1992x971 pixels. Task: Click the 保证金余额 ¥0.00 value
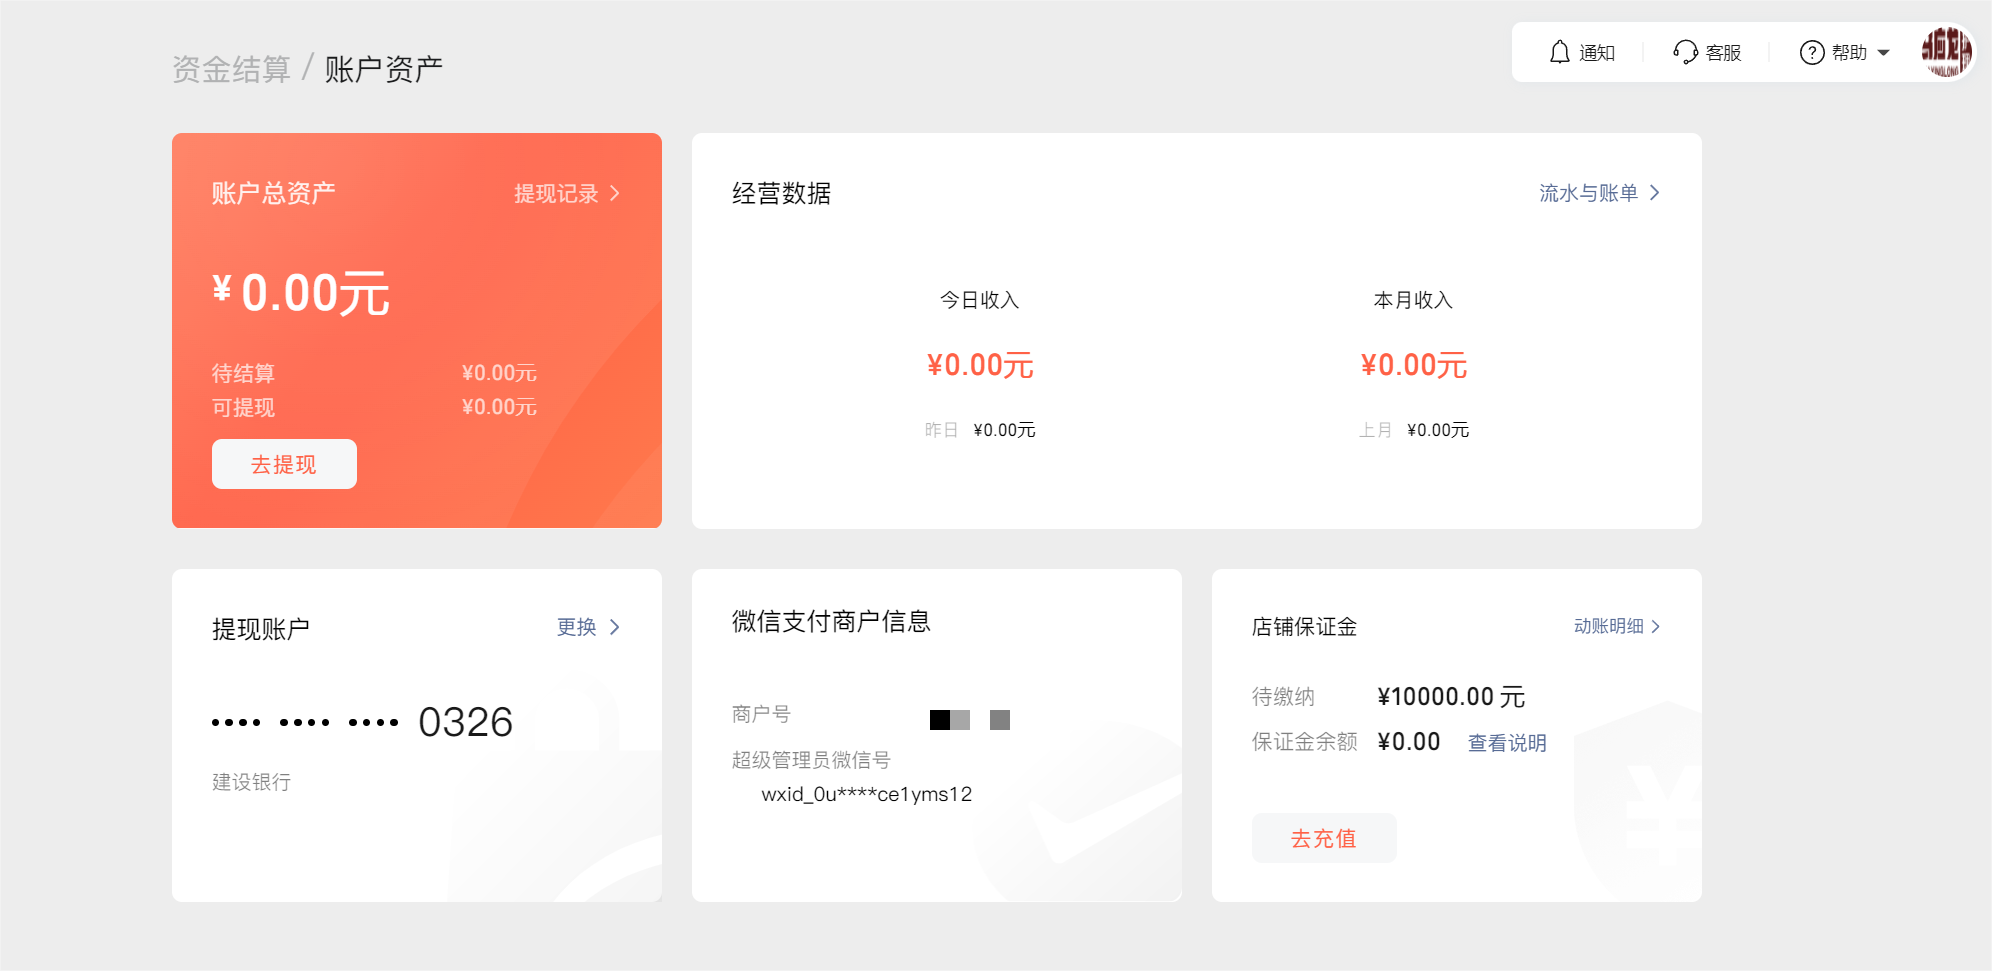click(x=1409, y=742)
